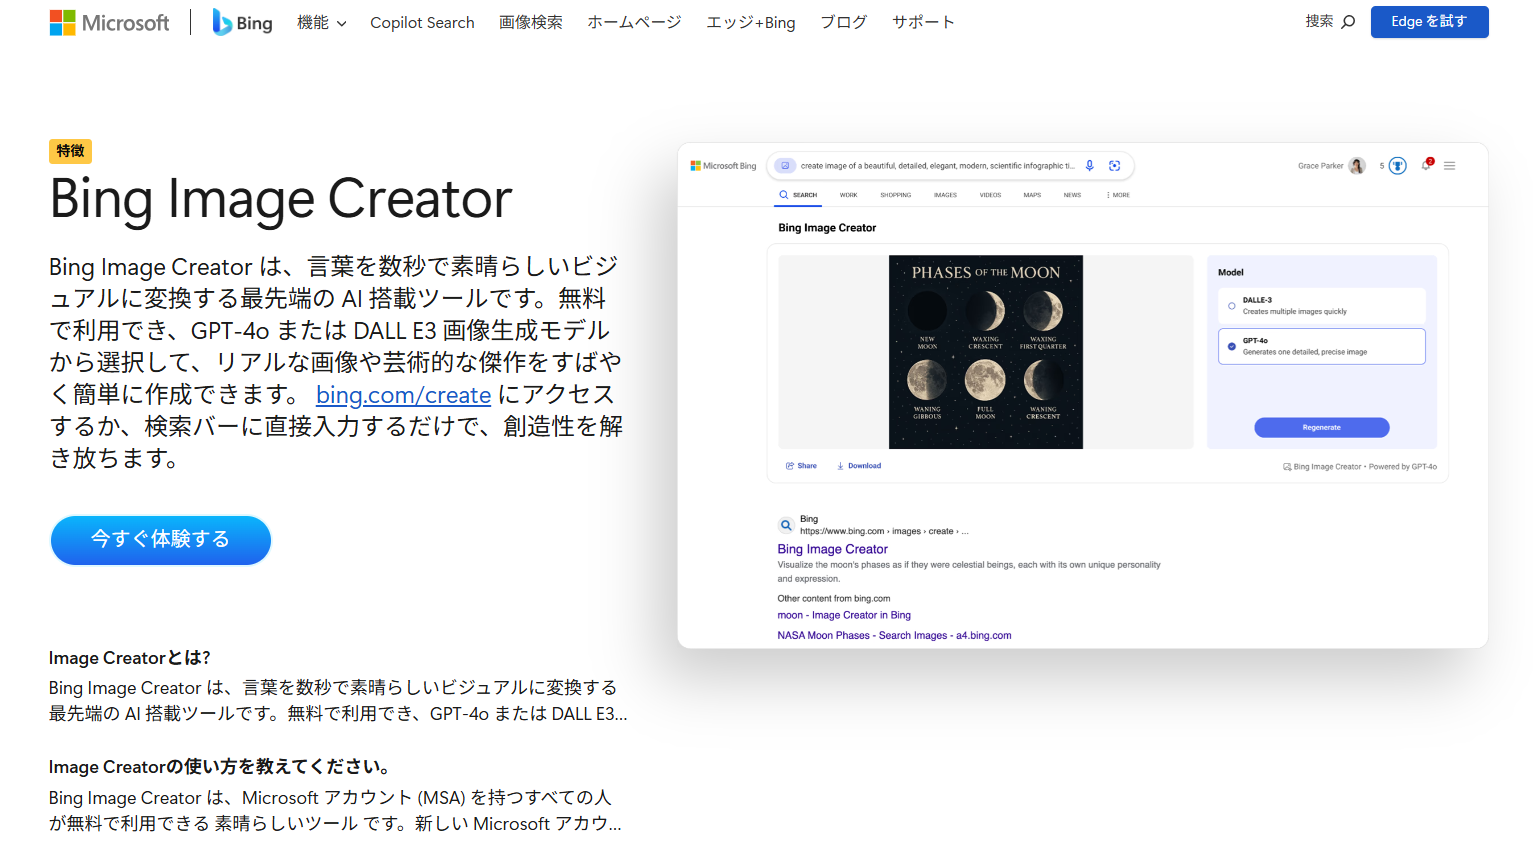This screenshot has height=854, width=1533.
Task: Click the 'Powered by GPT-4o' credit text
Action: tap(1403, 467)
